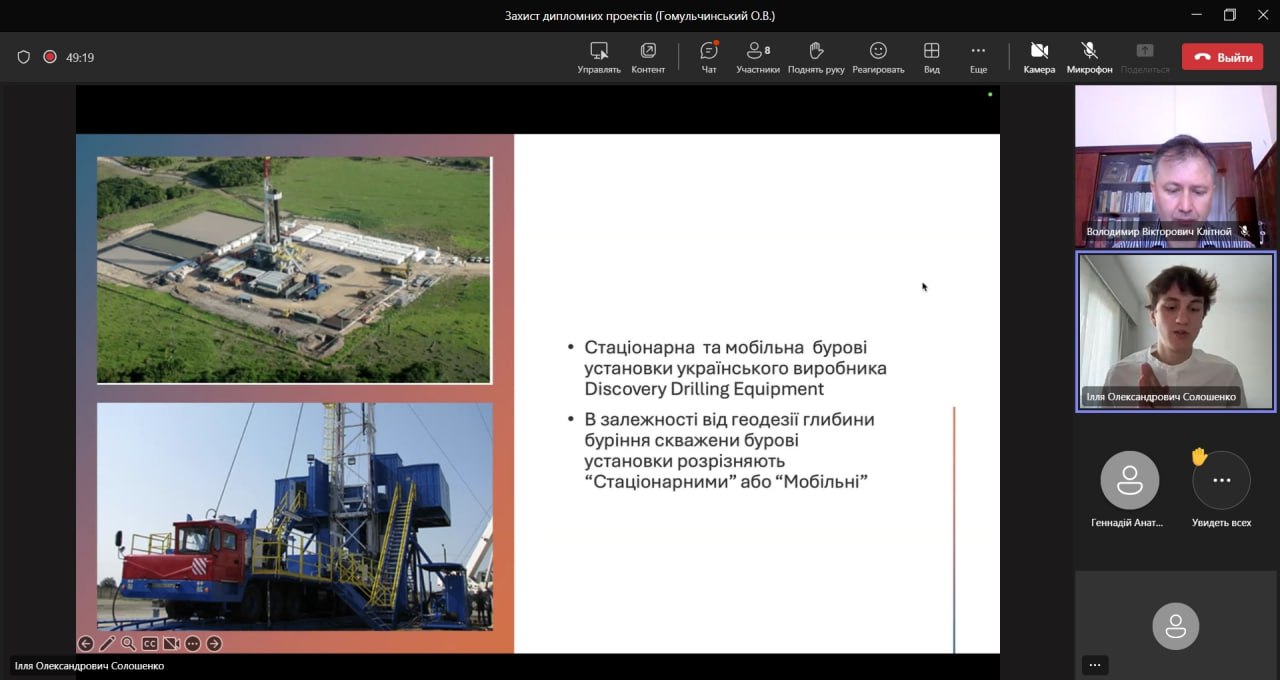Raise hand with Поднять руку

click(x=816, y=57)
